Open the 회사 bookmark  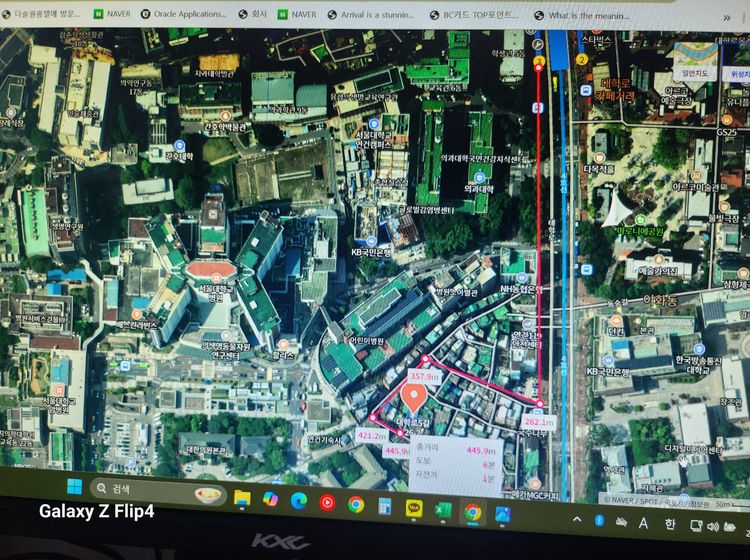pos(253,14)
